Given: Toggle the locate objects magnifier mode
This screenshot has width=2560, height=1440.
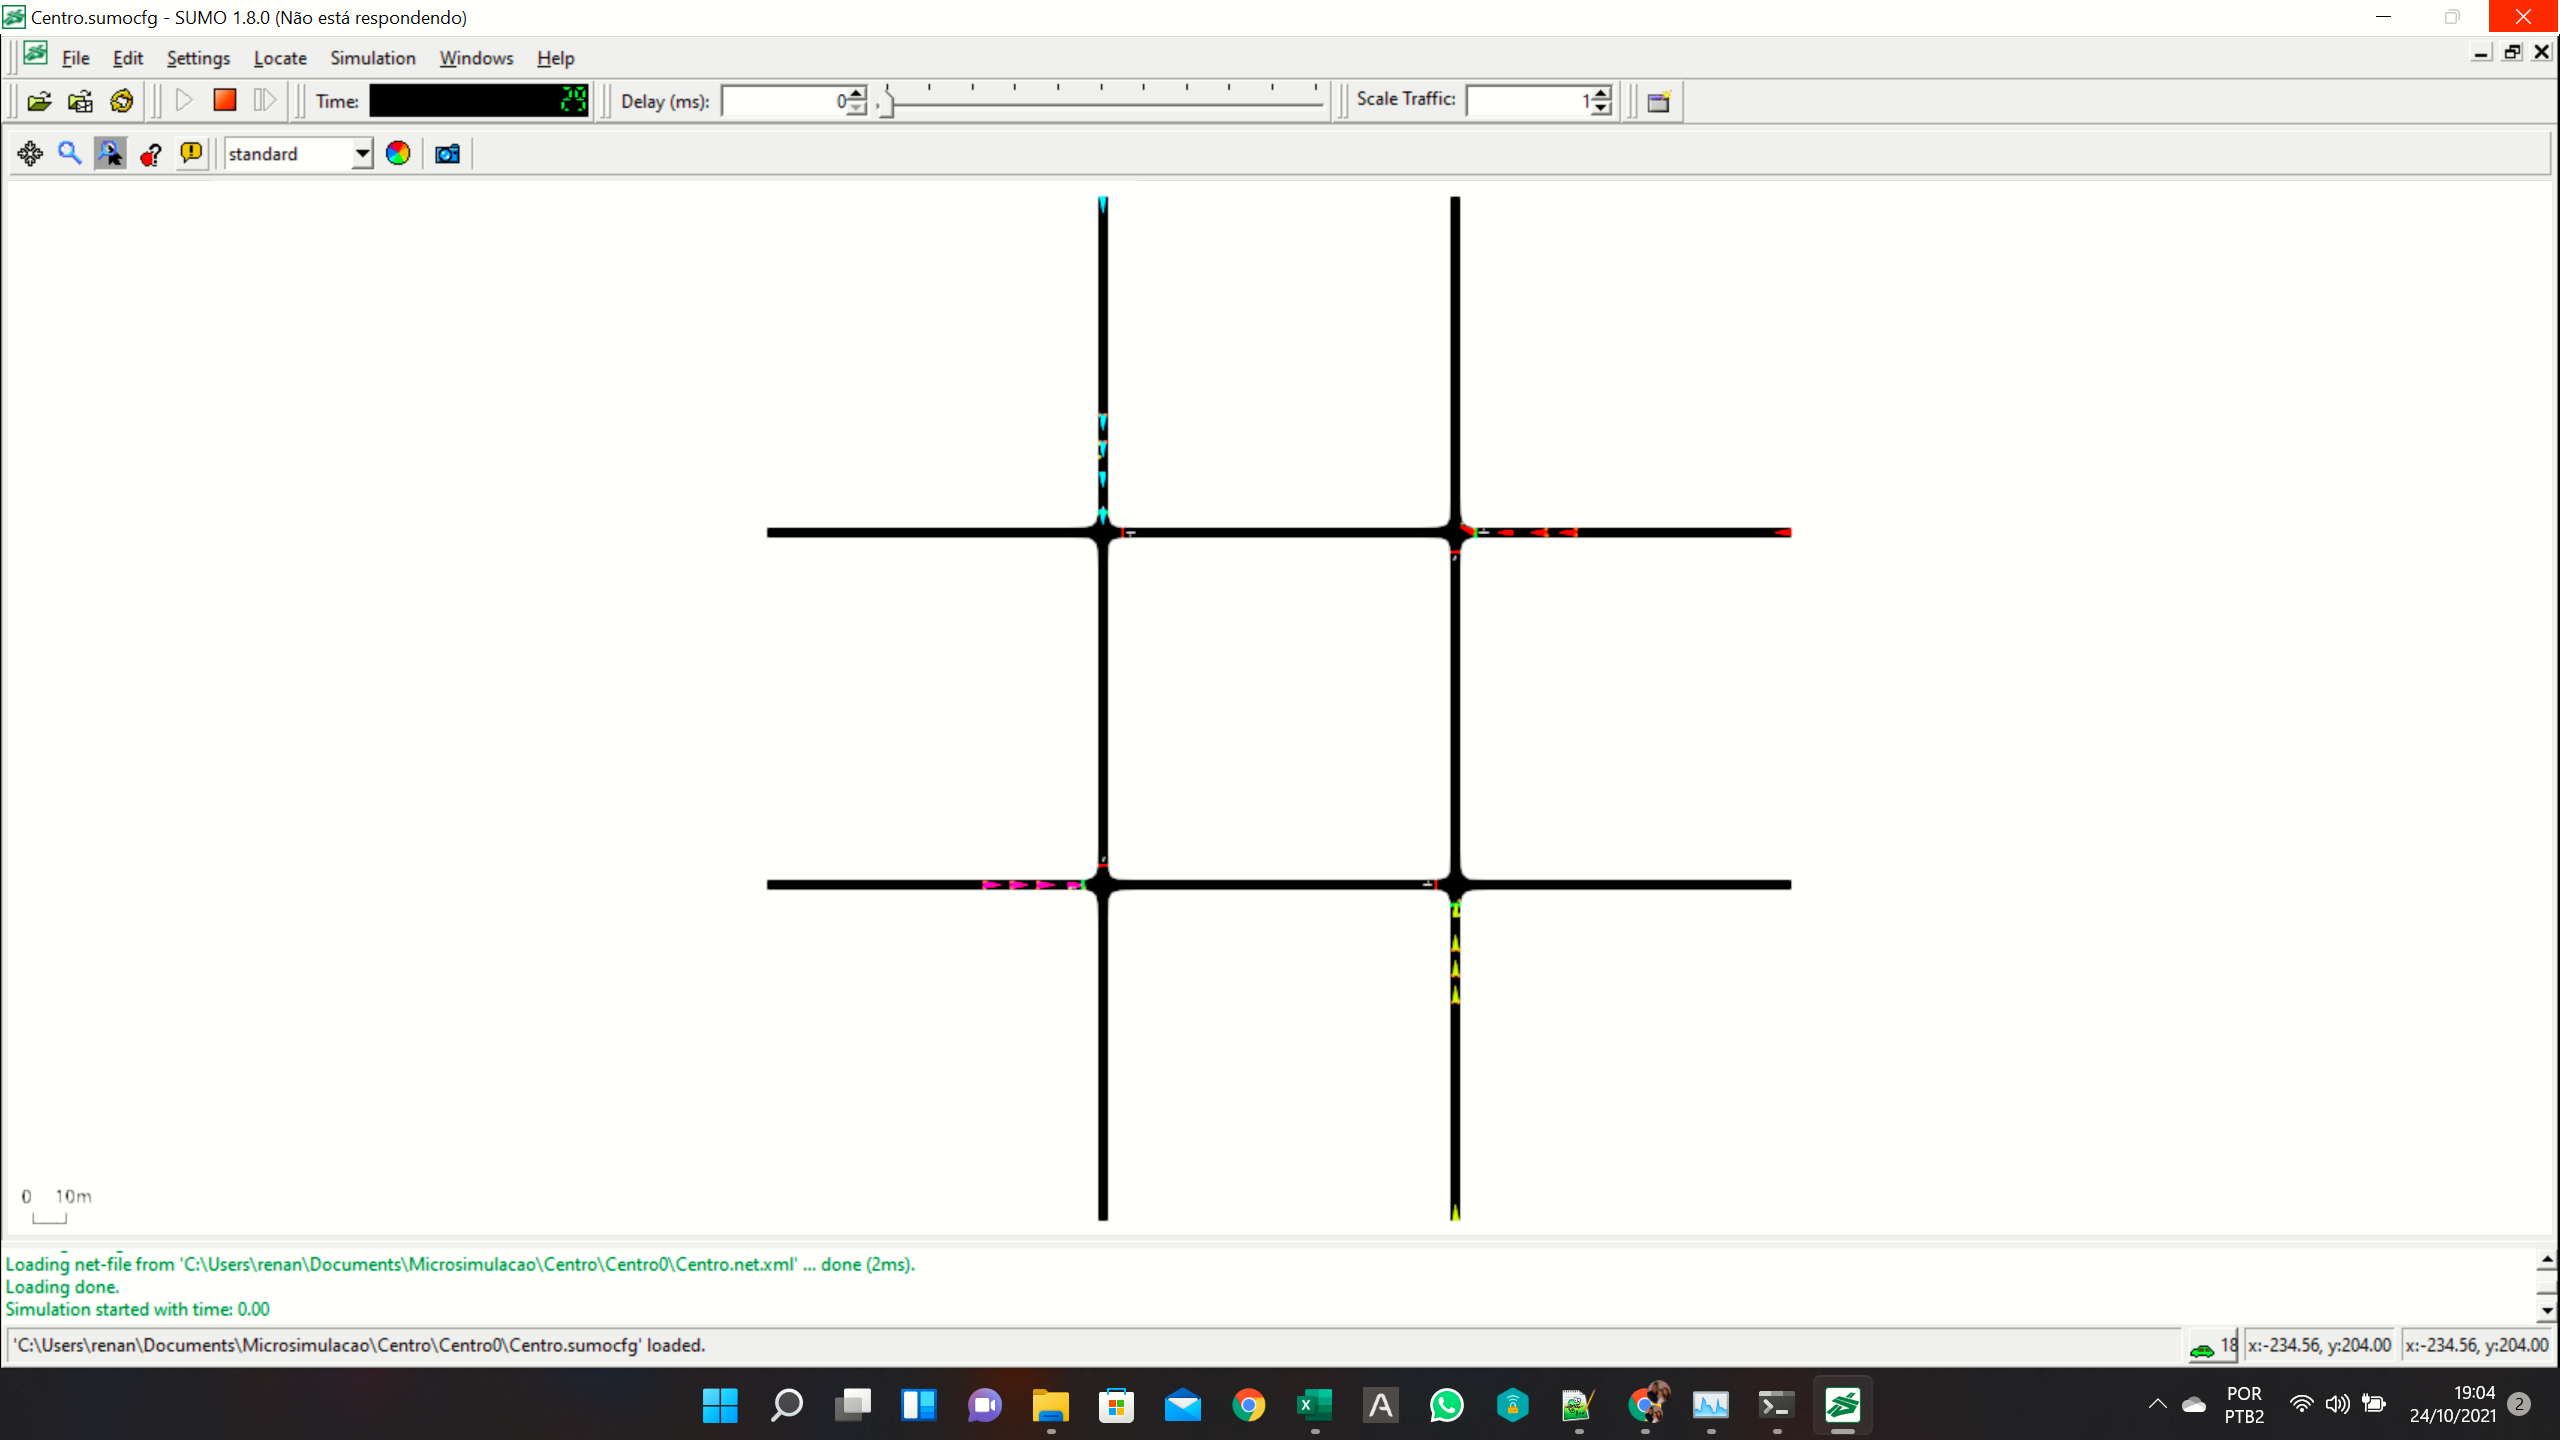Looking at the screenshot, I should pos(110,153).
